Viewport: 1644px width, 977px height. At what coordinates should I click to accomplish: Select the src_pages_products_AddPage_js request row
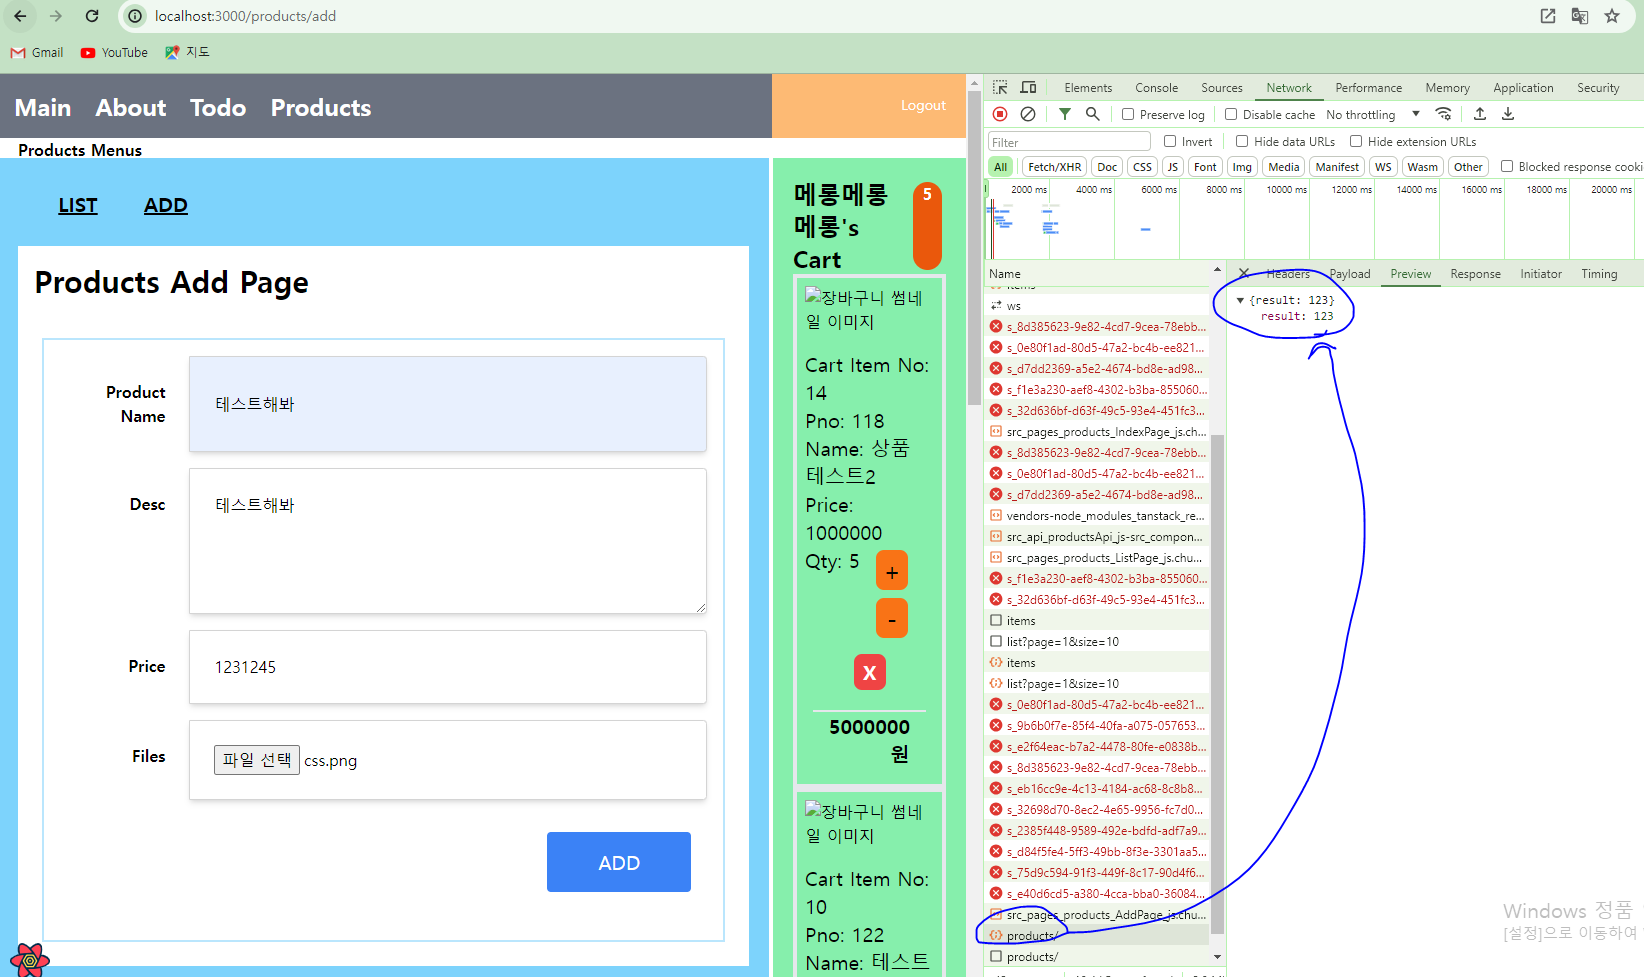[1097, 915]
